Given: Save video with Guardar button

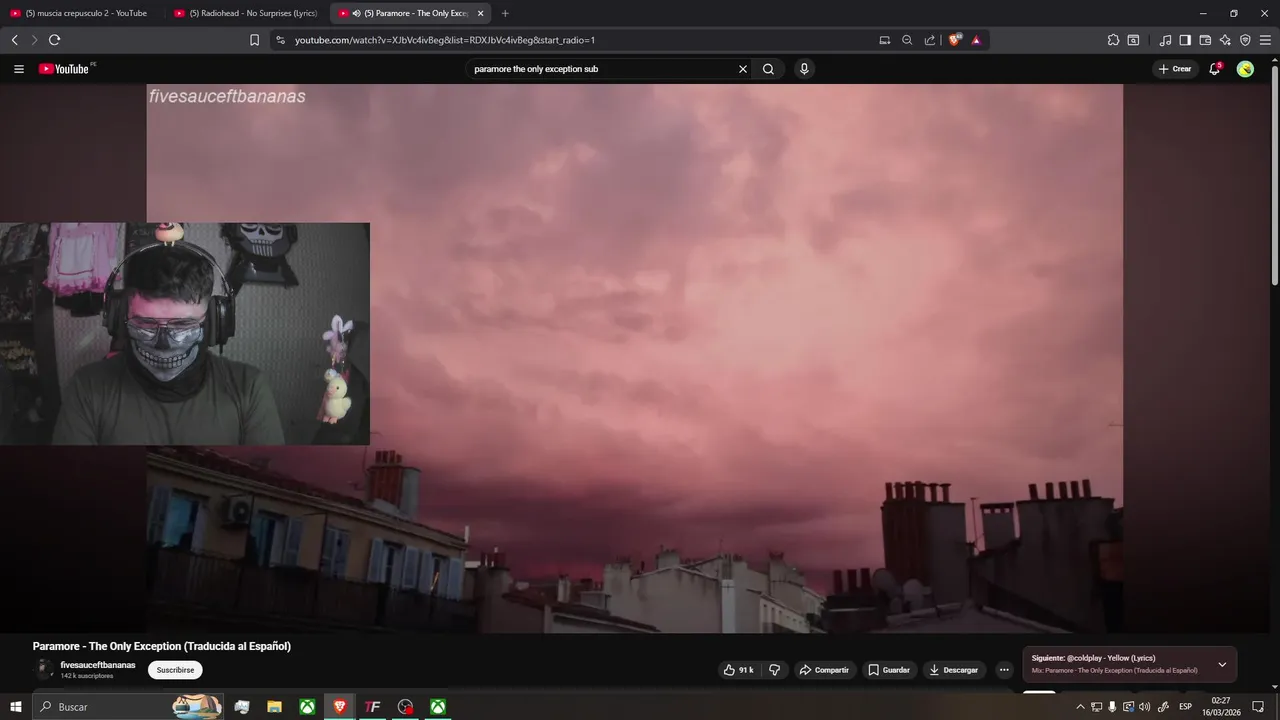Looking at the screenshot, I should (889, 670).
